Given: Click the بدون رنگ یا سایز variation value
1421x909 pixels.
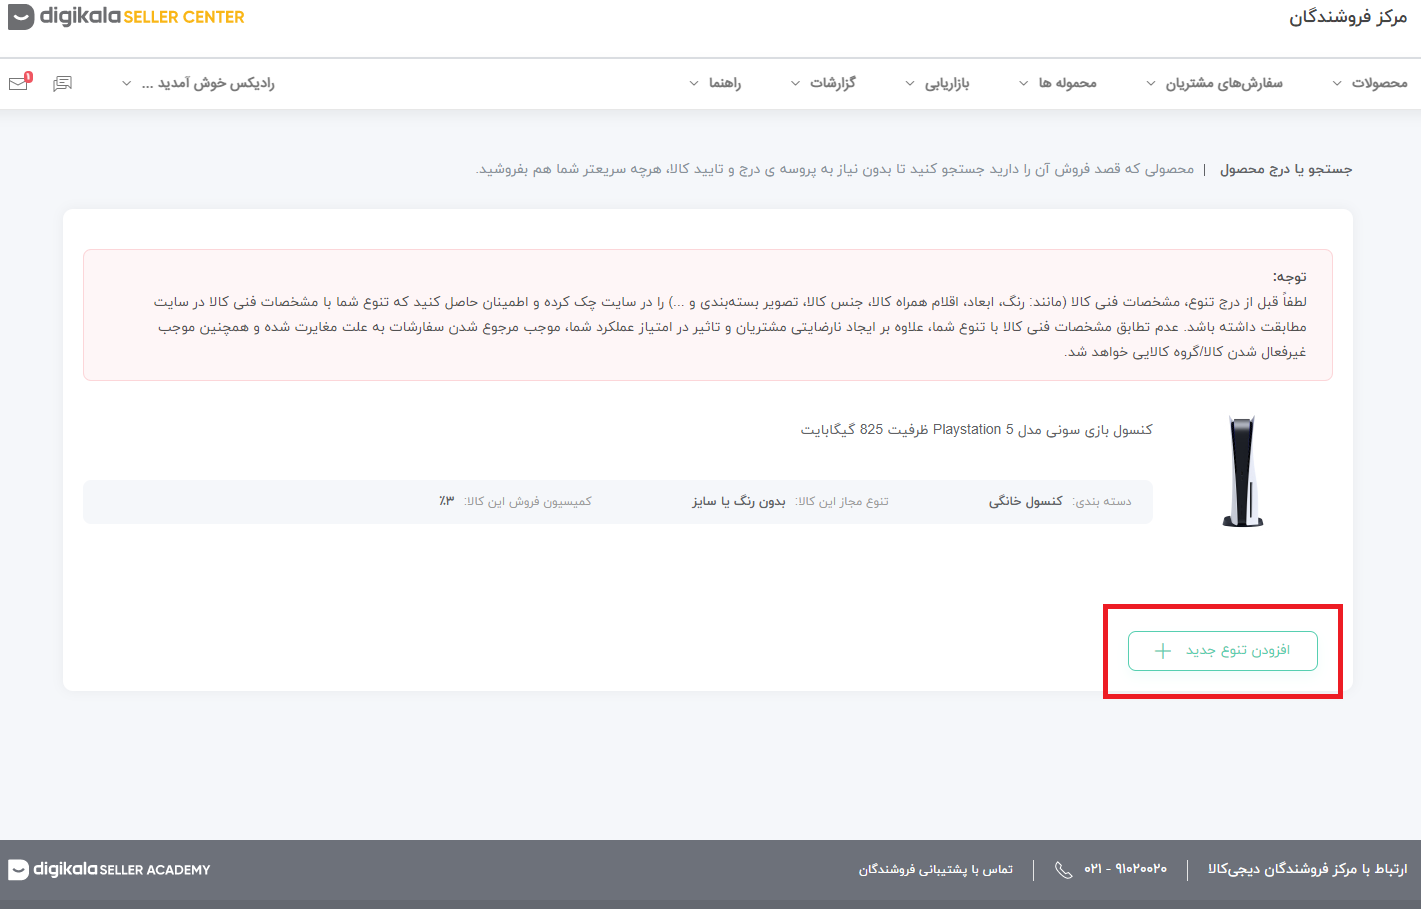Looking at the screenshot, I should pos(739,501).
